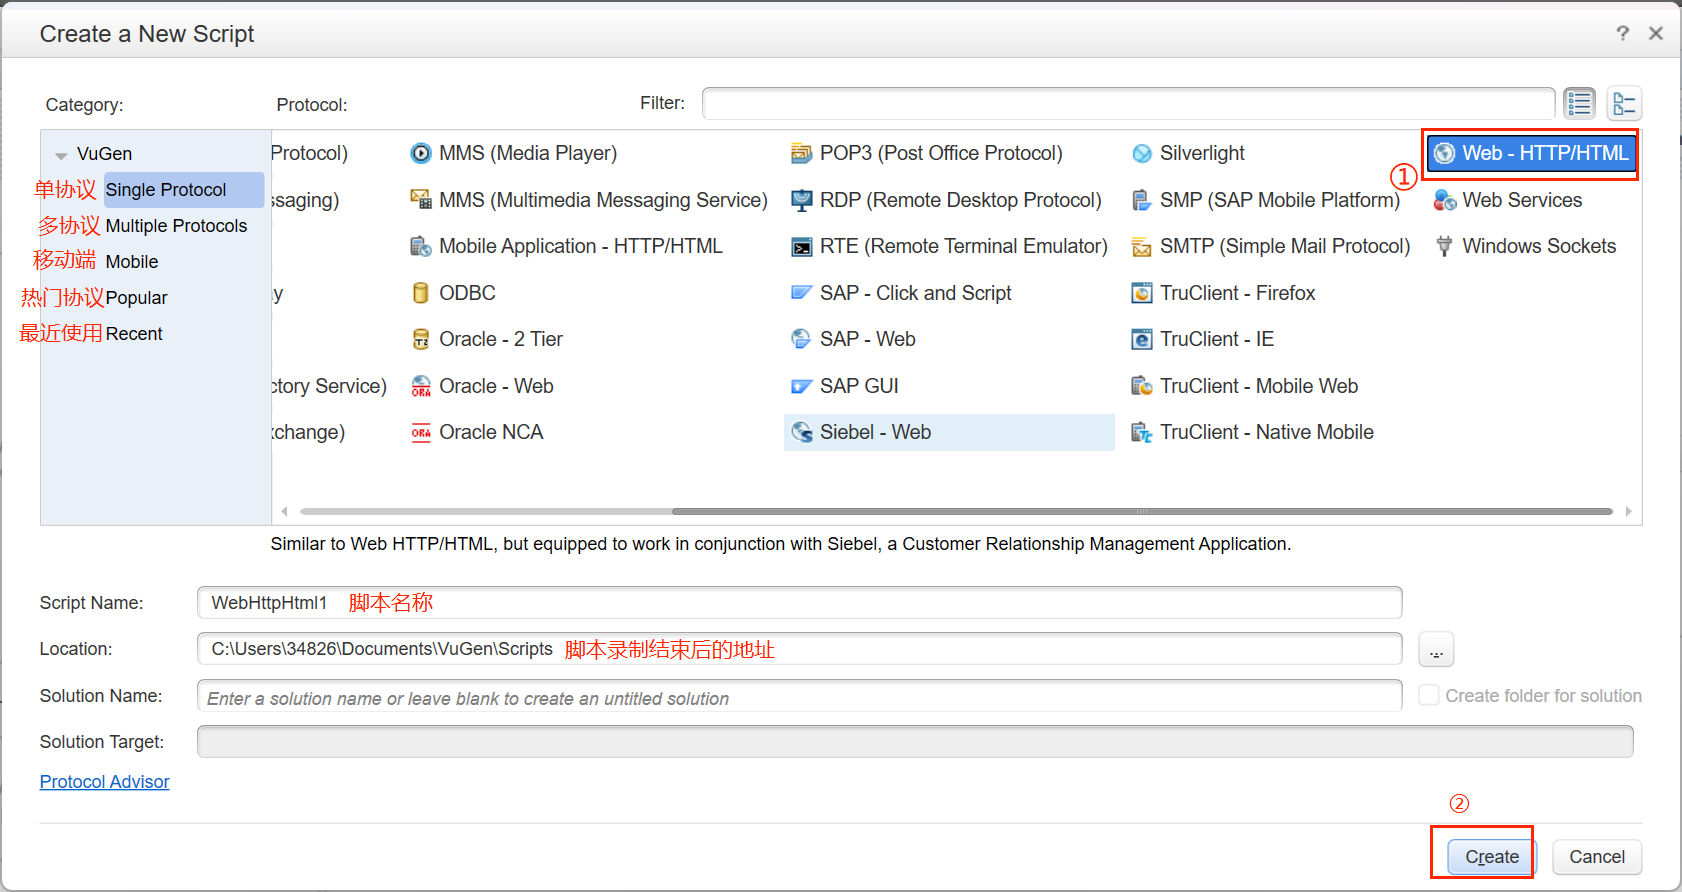Show the Popular protocols category
The image size is (1682, 892).
coord(137,298)
